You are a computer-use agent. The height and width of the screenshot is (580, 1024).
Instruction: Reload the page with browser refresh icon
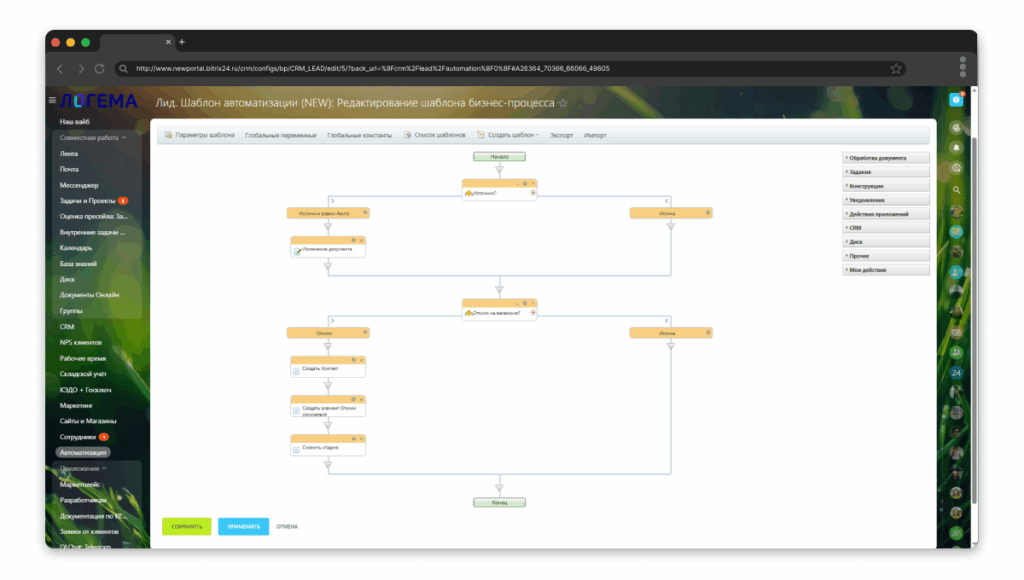[x=99, y=69]
